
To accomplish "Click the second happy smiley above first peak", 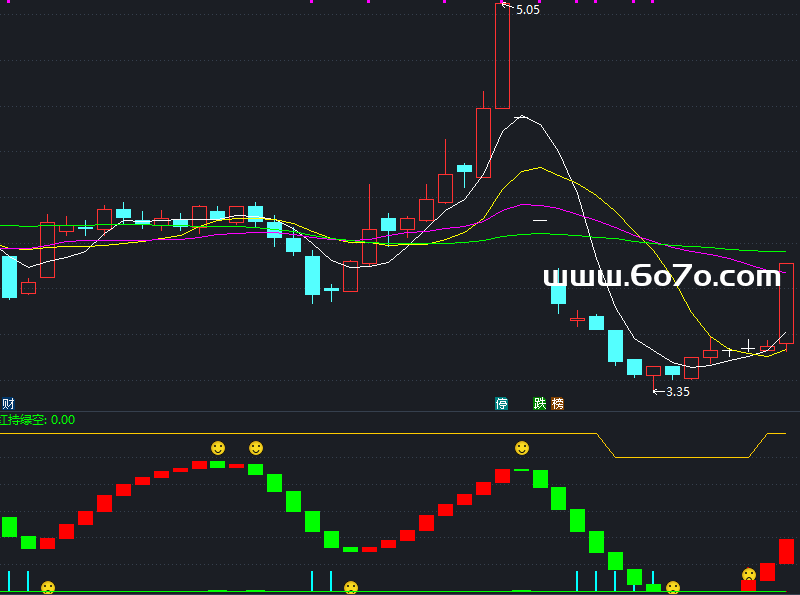I will [x=256, y=447].
